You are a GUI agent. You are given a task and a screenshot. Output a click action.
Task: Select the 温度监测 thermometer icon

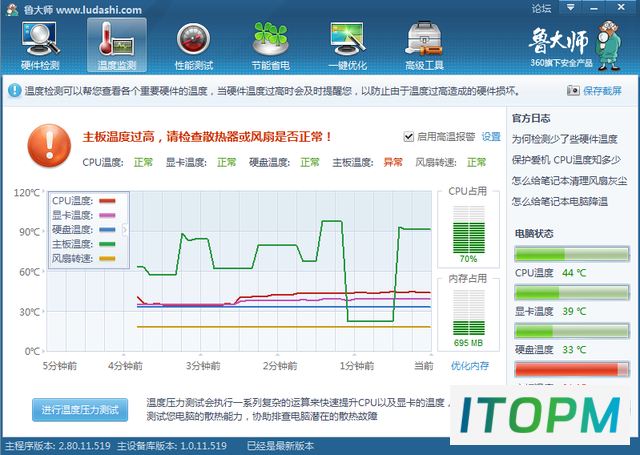tap(117, 45)
